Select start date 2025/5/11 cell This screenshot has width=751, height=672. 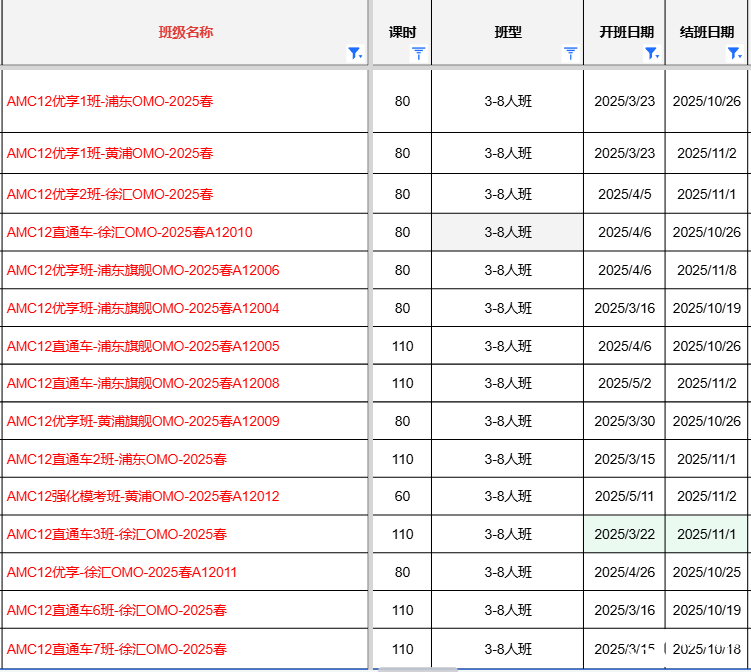(x=625, y=496)
